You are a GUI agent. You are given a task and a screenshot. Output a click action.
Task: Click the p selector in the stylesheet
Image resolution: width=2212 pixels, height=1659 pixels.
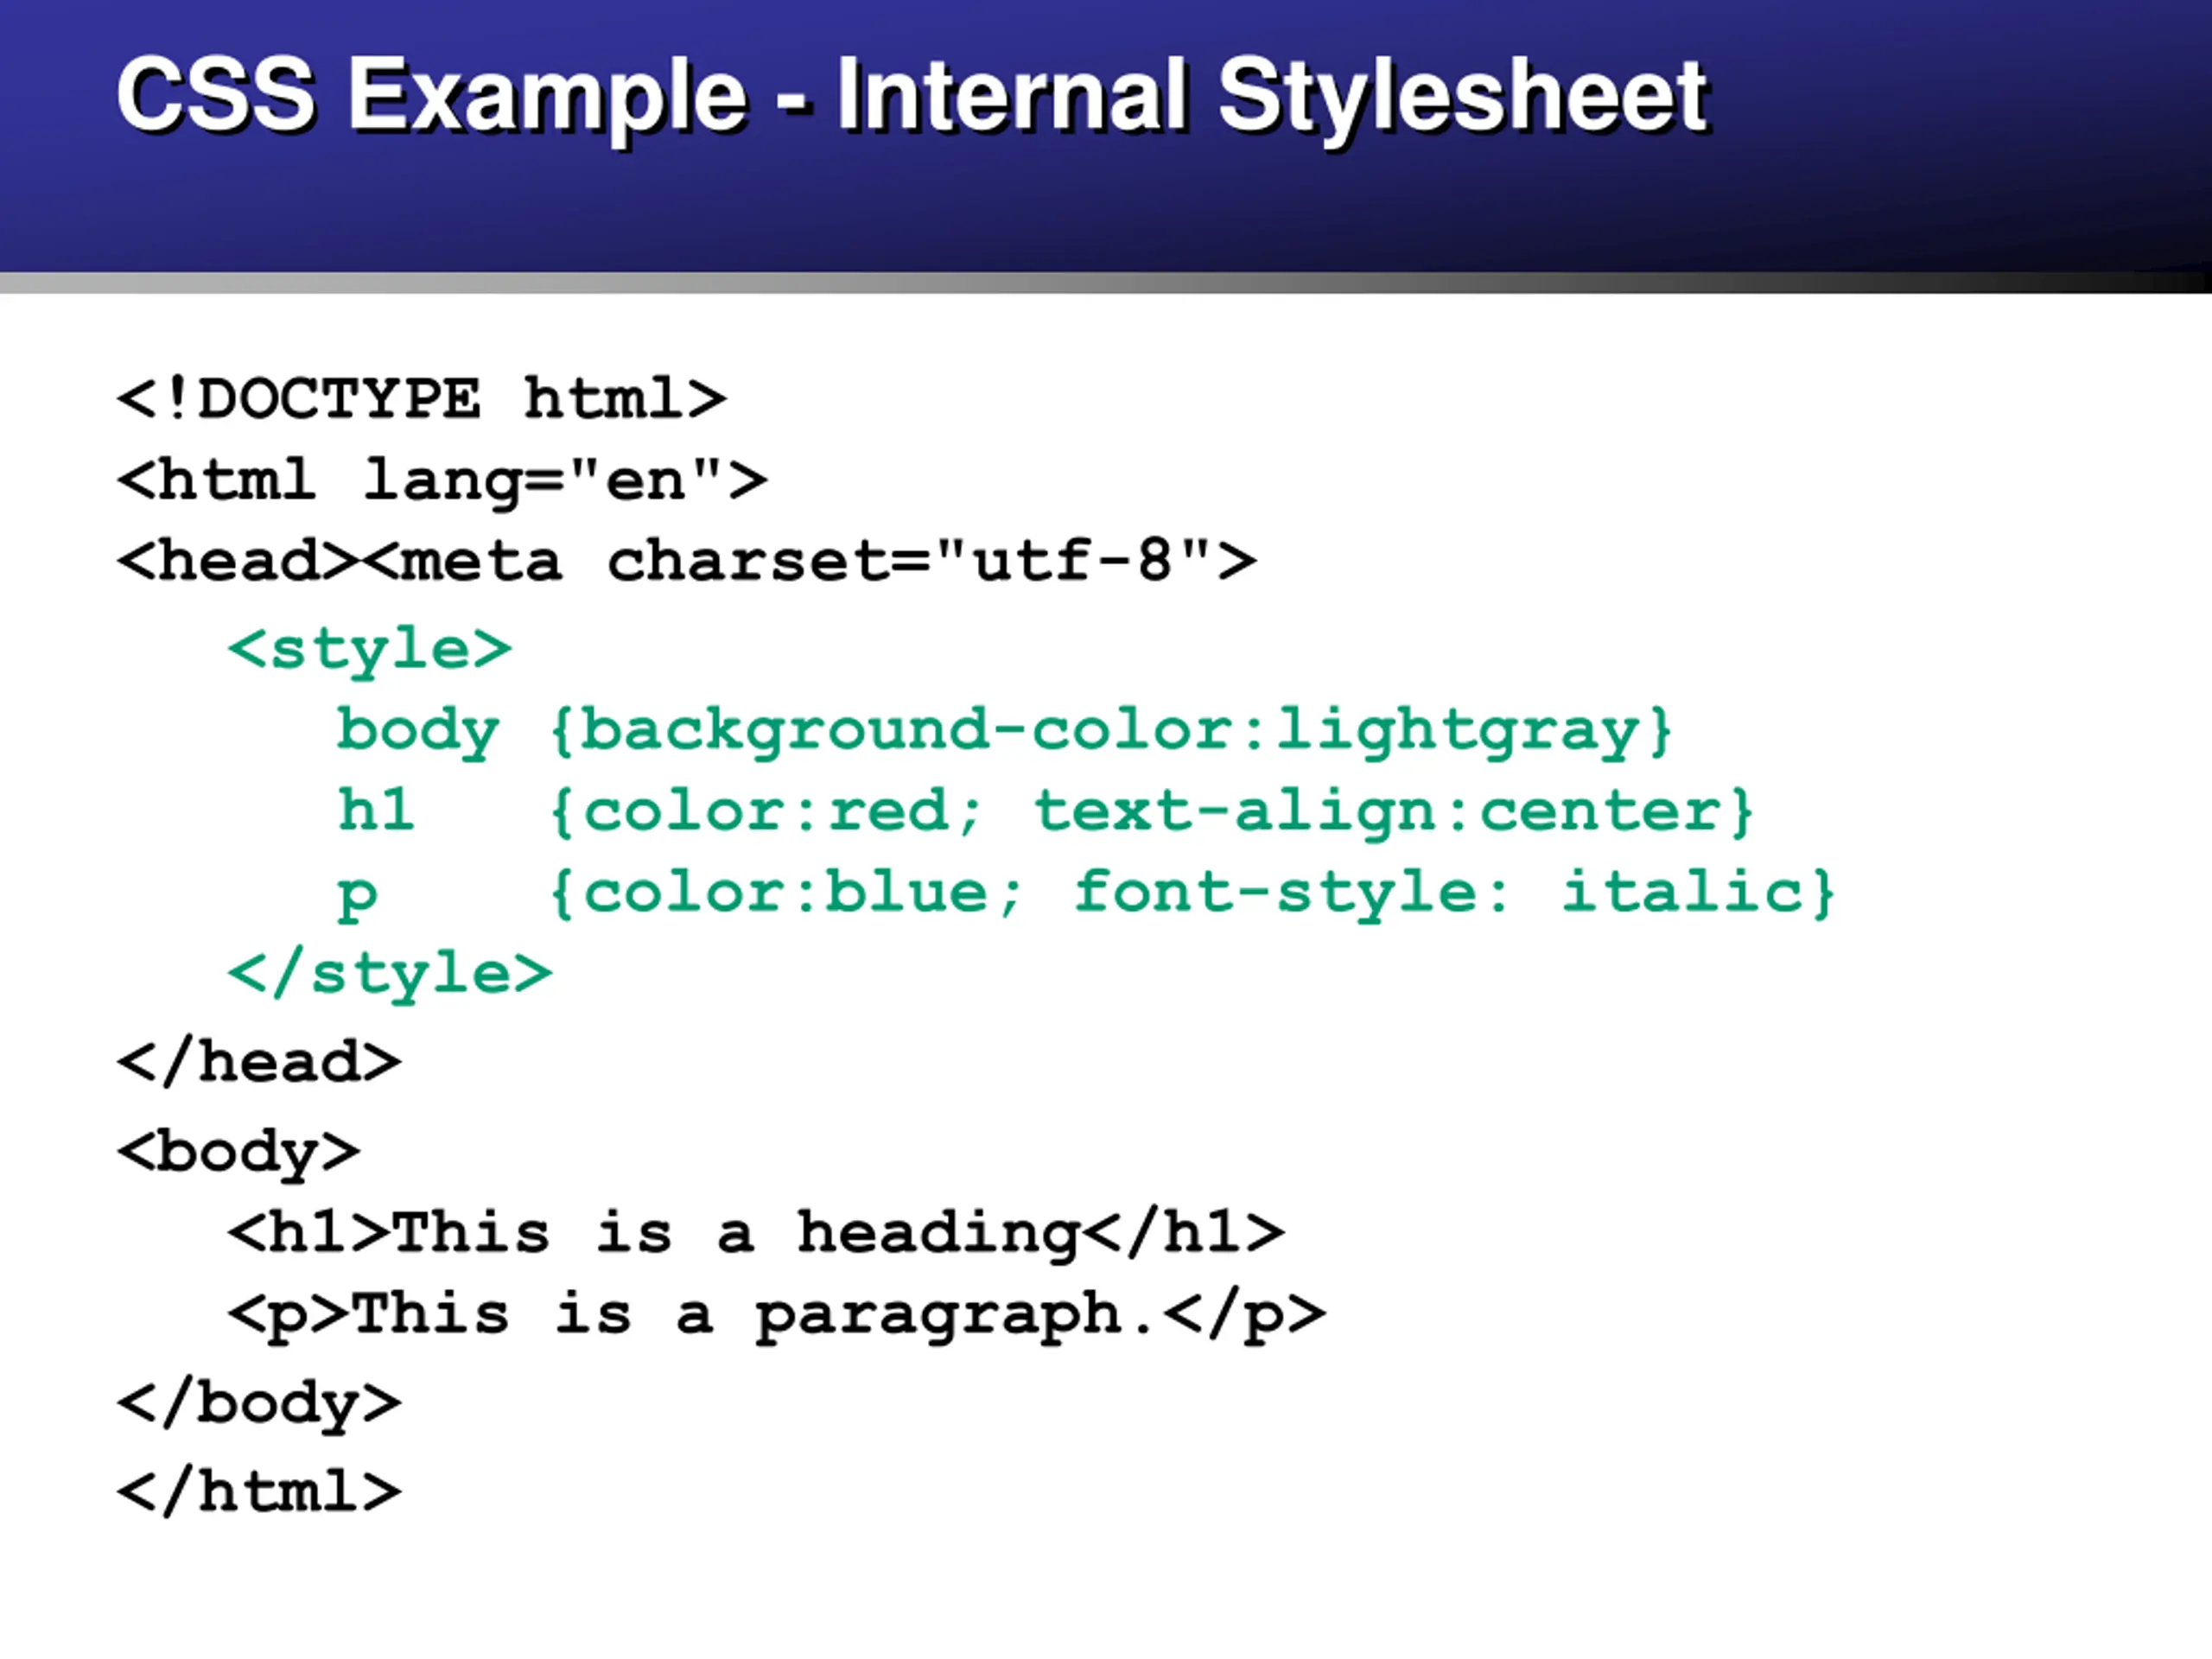(x=357, y=893)
